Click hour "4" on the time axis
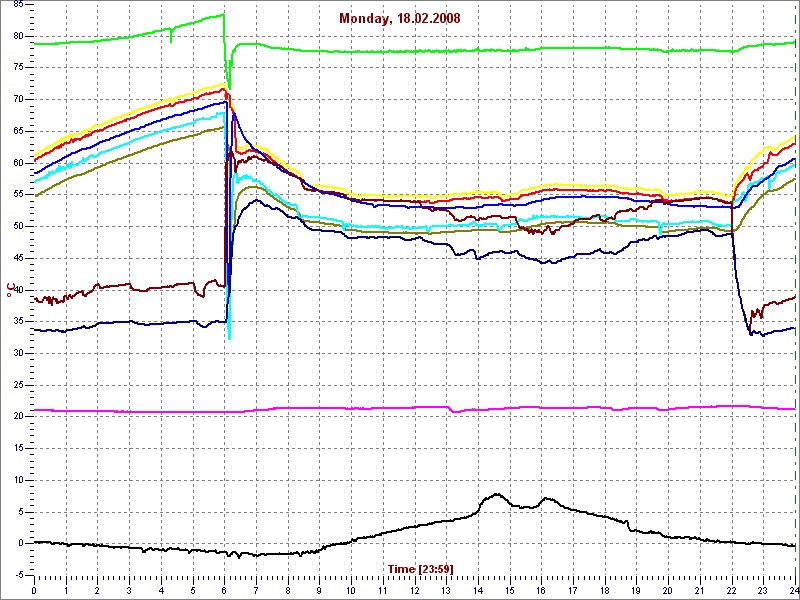 [x=161, y=589]
